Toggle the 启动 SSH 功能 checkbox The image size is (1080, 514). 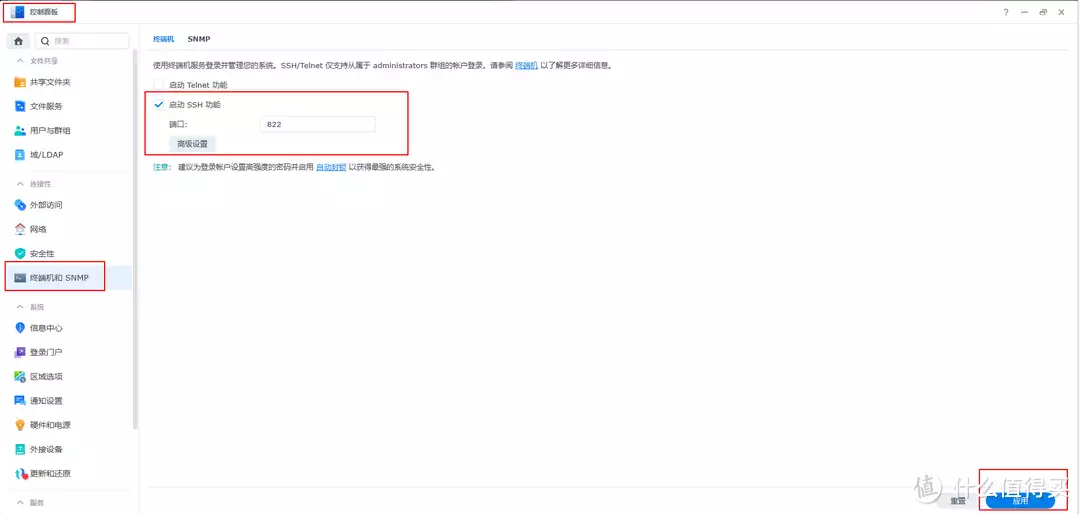[158, 105]
